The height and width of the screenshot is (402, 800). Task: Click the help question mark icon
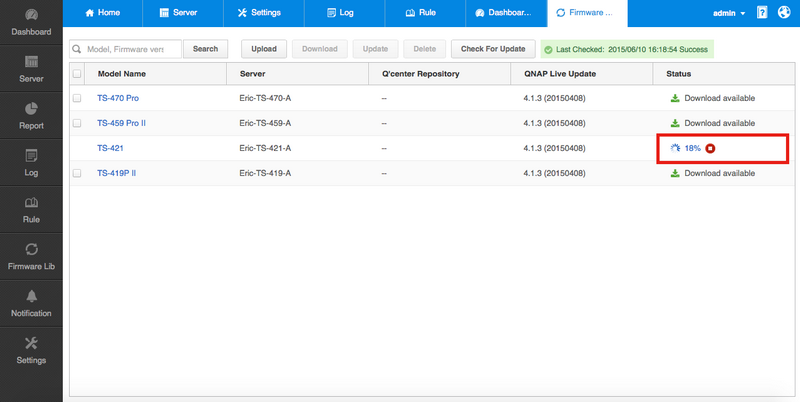pyautogui.click(x=762, y=13)
